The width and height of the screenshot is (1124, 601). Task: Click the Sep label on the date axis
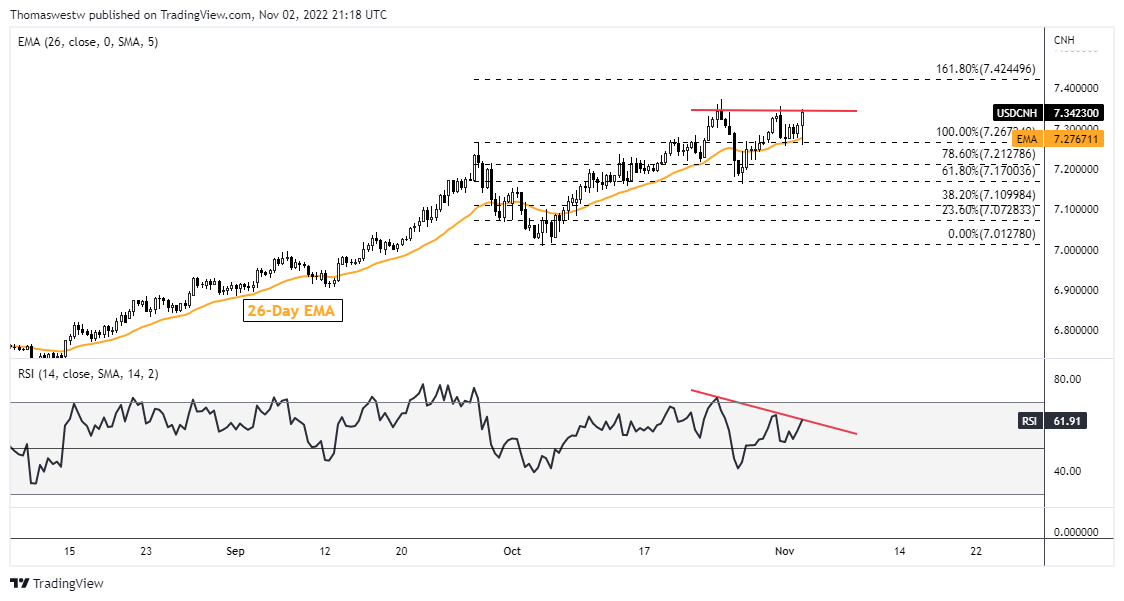pyautogui.click(x=235, y=551)
